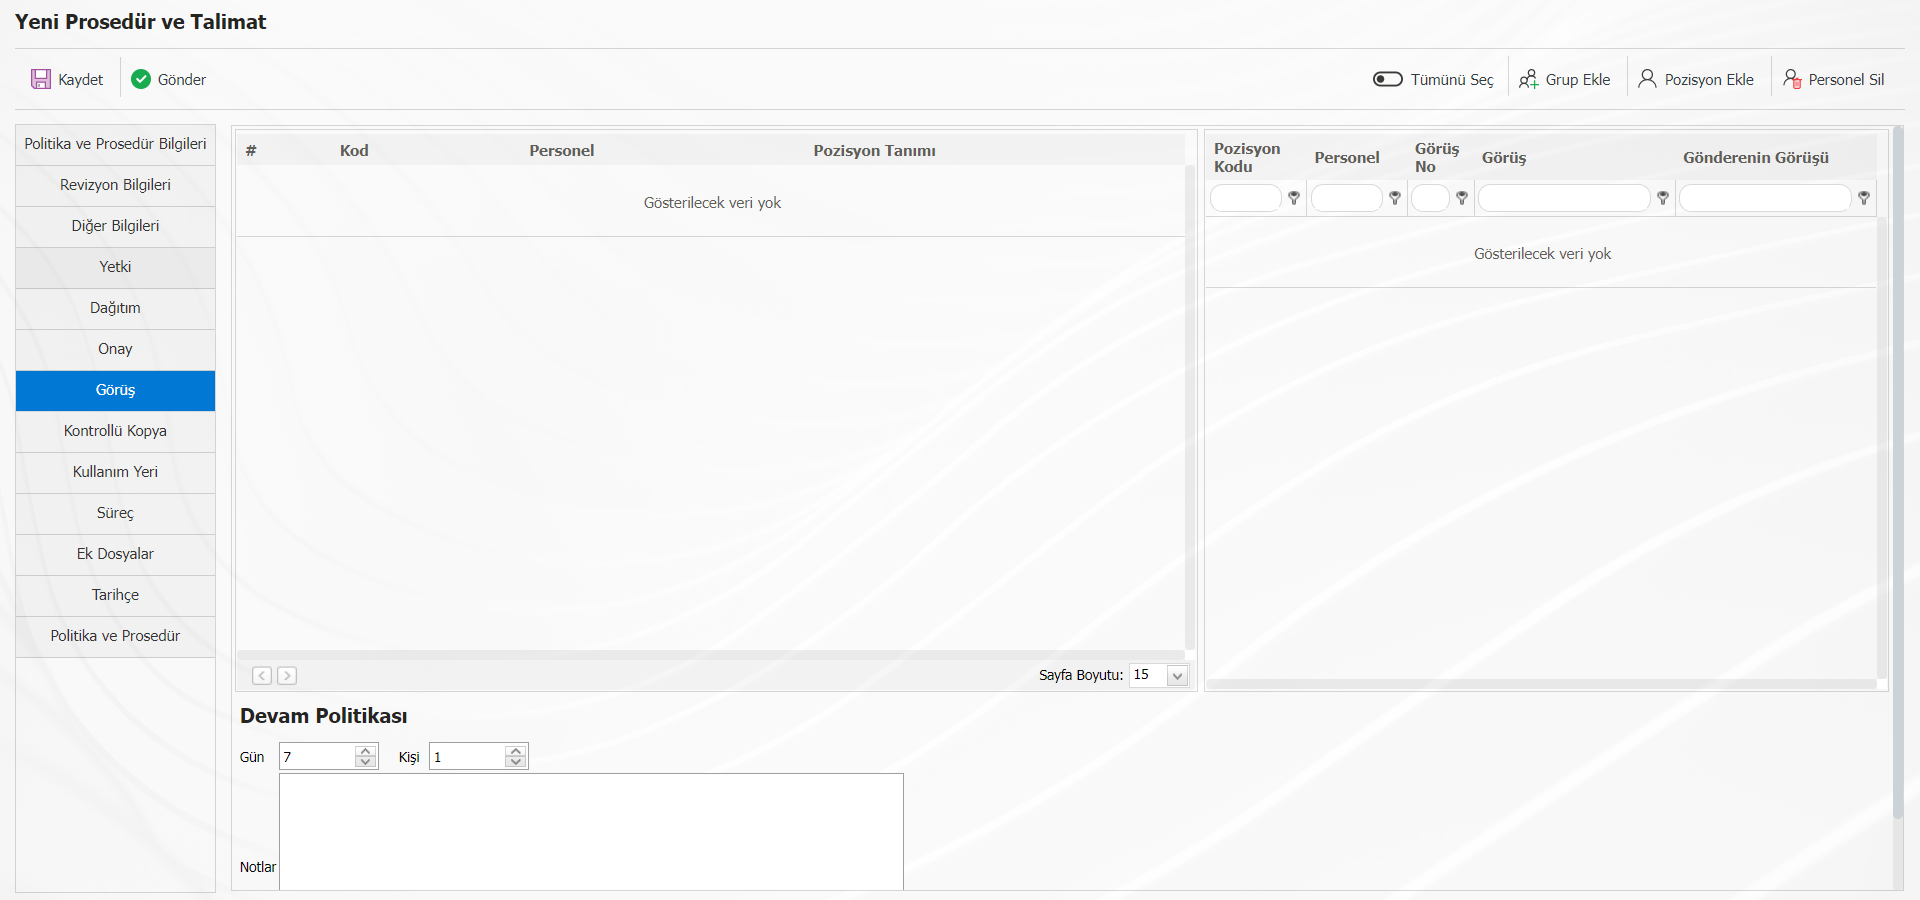Click the Kaydet button label
Image resolution: width=1920 pixels, height=900 pixels.
click(x=81, y=80)
